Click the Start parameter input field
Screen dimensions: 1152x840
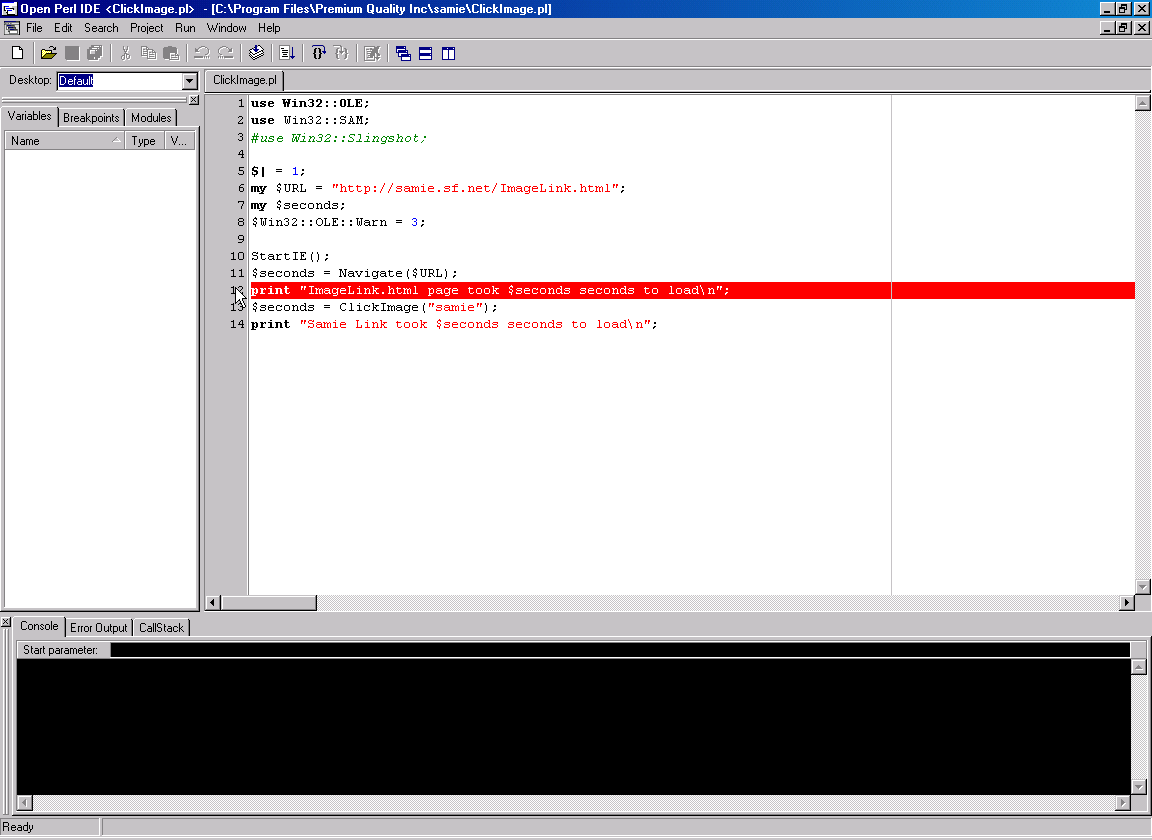coord(620,650)
